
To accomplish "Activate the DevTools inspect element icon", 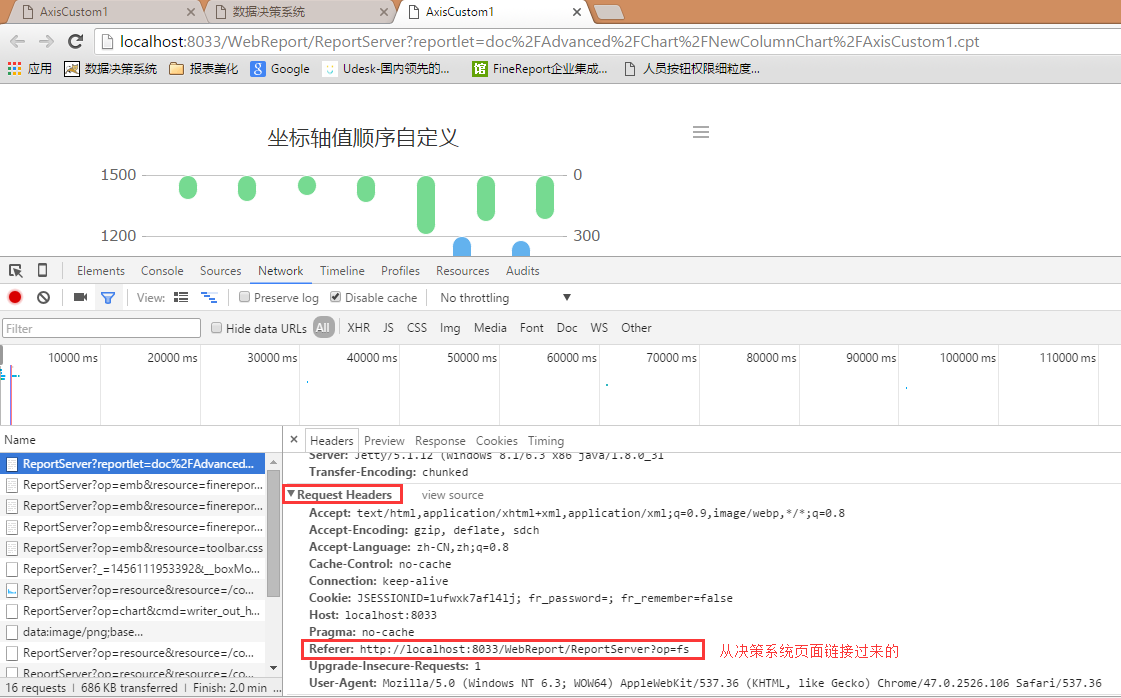I will (16, 270).
